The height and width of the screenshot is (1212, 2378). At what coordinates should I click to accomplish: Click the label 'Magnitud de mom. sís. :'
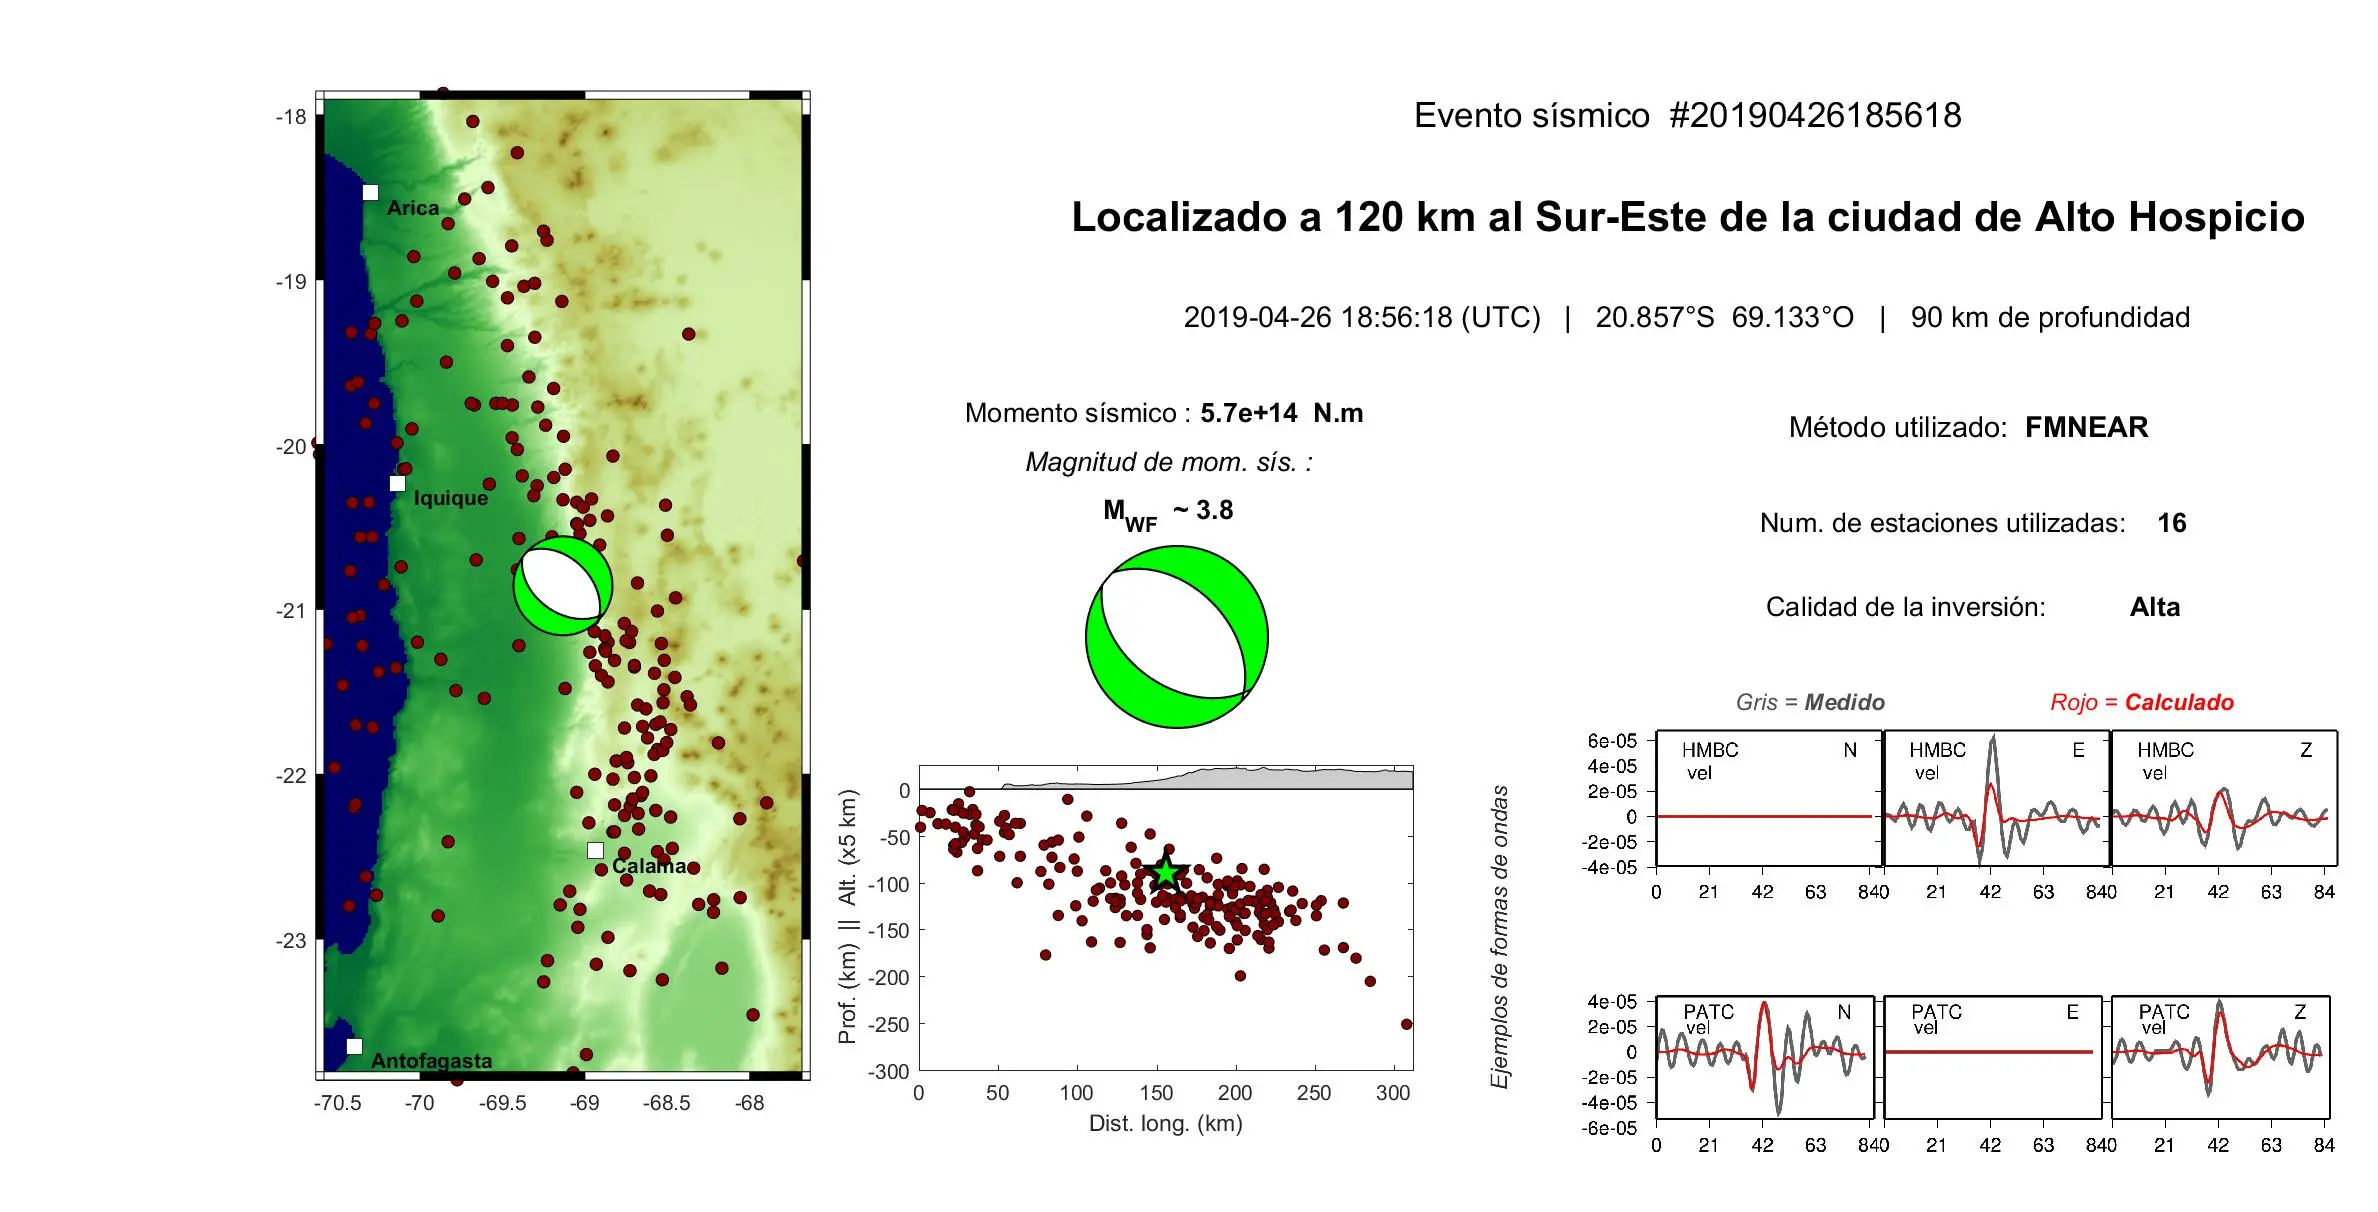pyautogui.click(x=1168, y=462)
